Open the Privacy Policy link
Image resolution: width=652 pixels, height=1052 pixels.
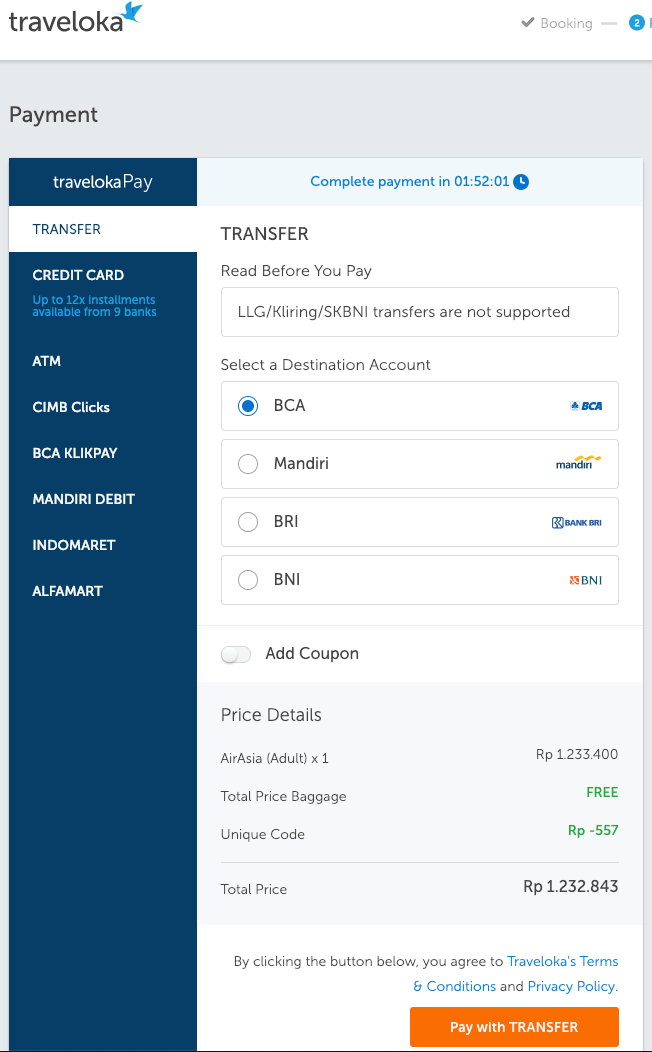570,986
